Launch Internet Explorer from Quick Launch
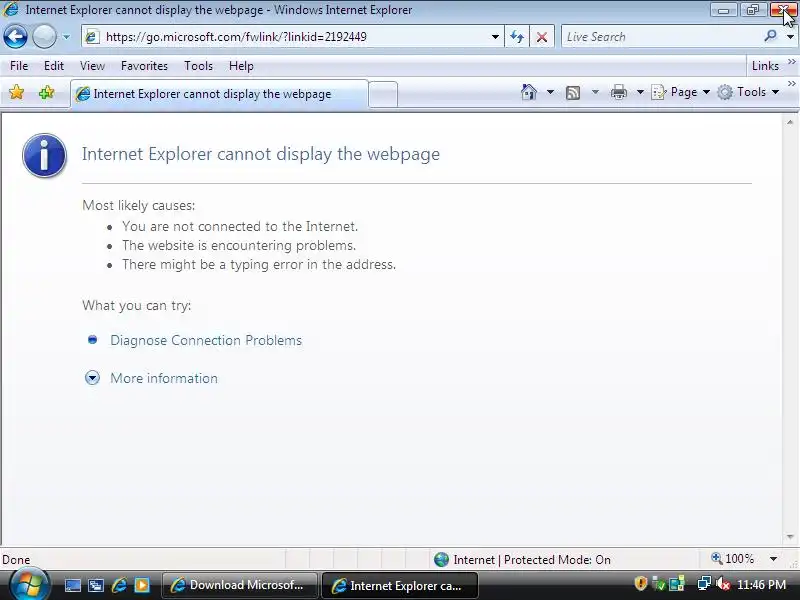The image size is (800, 600). click(119, 585)
